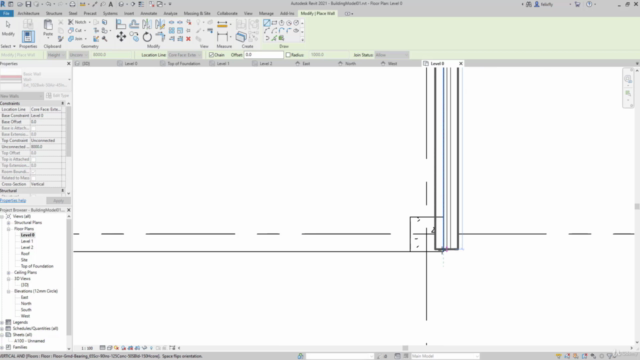The image size is (640, 360).
Task: Select the Copy tool in Modify panel
Action: point(134,37)
